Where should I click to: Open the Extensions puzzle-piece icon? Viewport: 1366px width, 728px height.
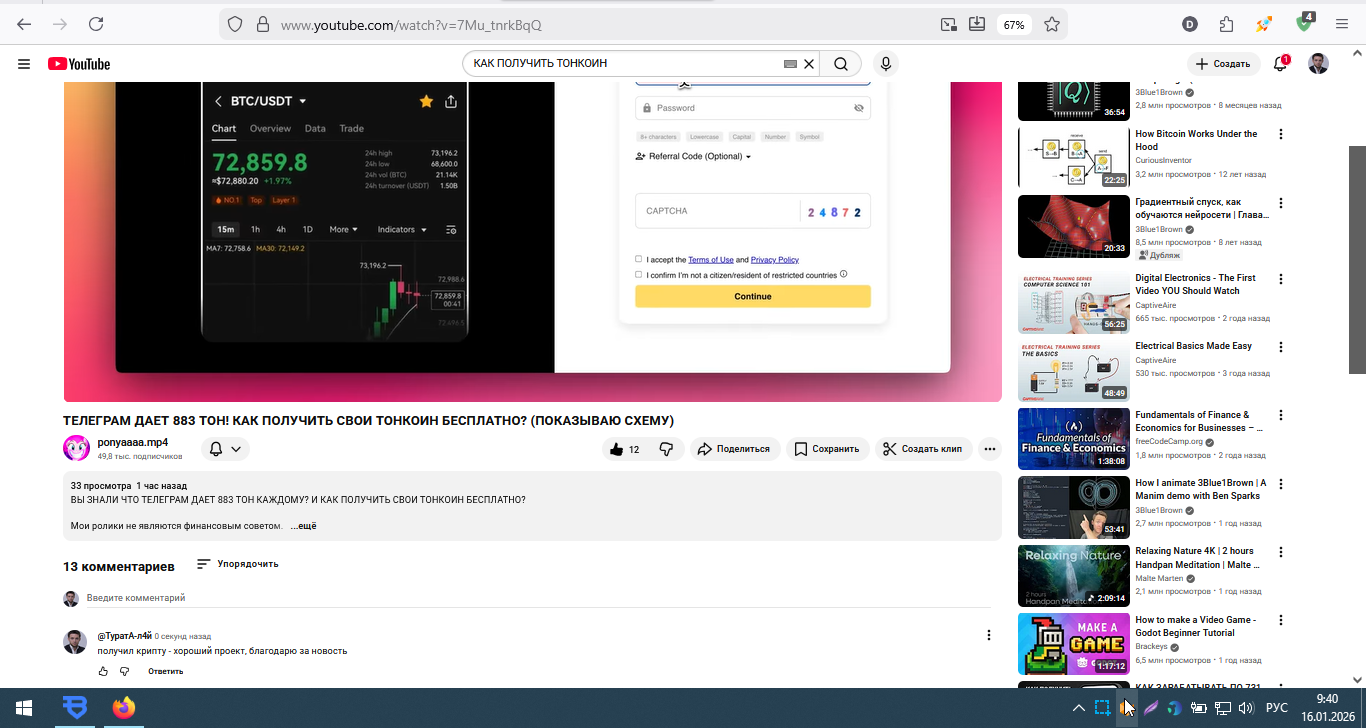point(1226,24)
